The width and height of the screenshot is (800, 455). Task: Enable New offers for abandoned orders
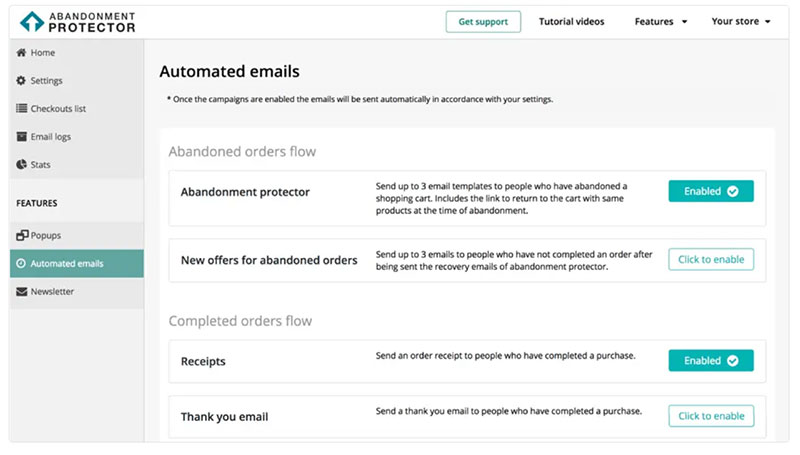point(711,259)
